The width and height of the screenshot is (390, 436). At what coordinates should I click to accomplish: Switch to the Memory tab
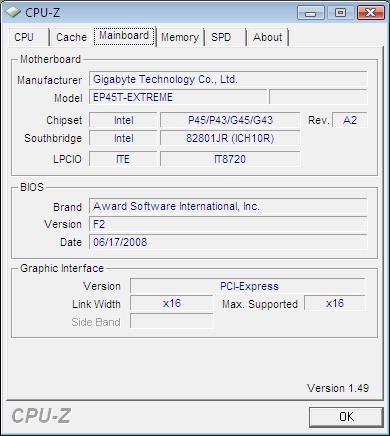(180, 37)
